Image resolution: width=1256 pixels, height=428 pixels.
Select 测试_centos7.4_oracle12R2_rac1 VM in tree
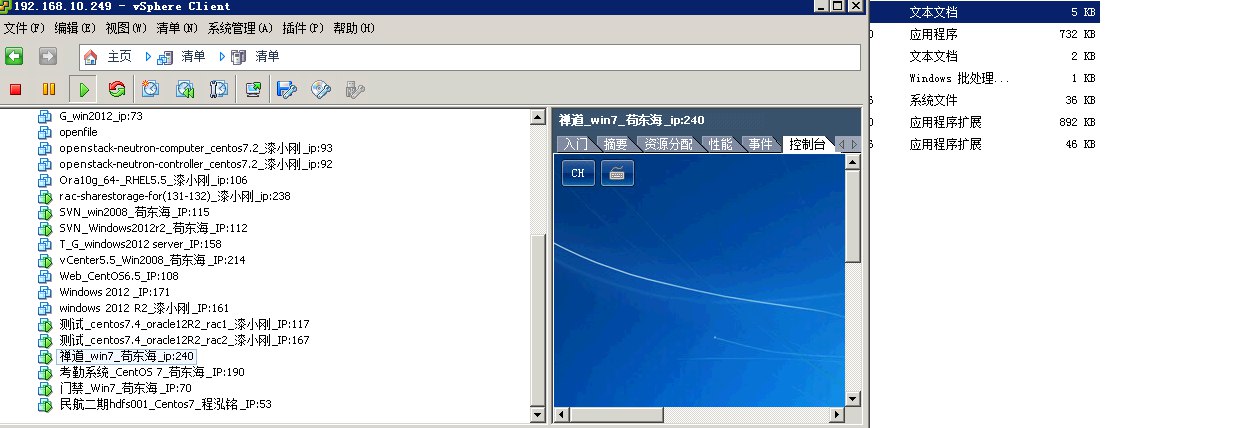click(184, 324)
